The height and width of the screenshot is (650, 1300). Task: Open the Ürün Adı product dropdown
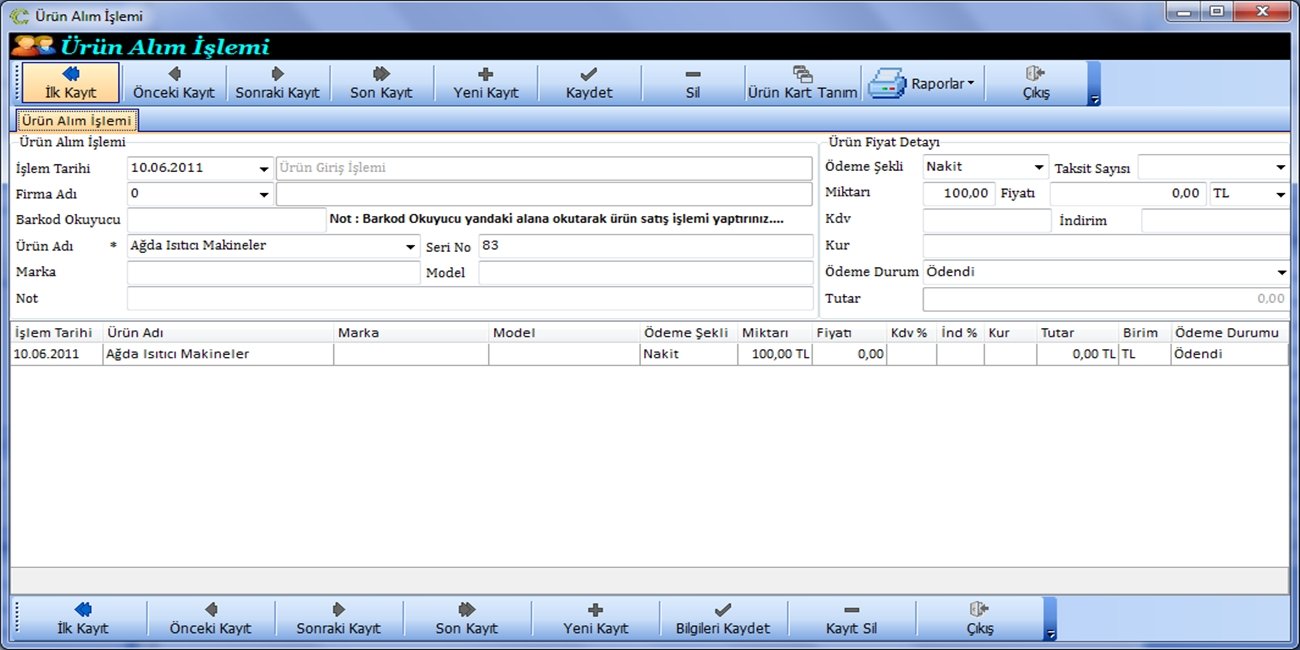(411, 247)
